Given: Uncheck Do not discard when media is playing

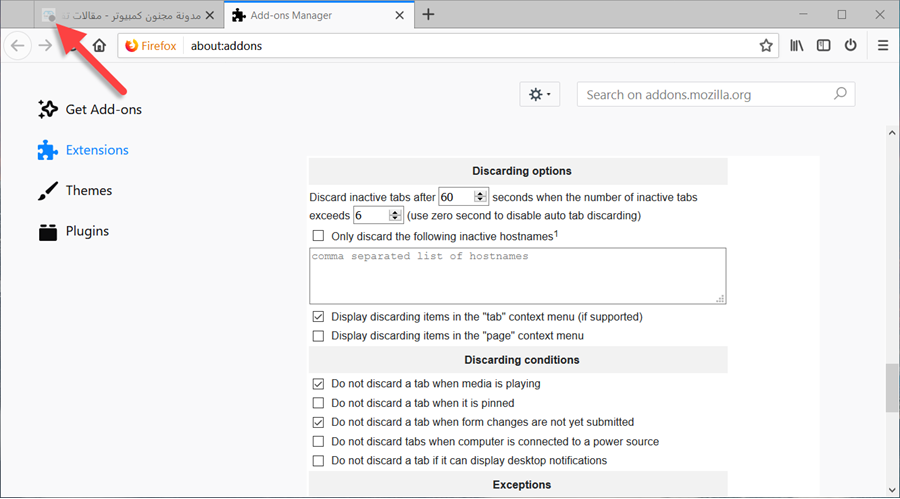Looking at the screenshot, I should [318, 384].
